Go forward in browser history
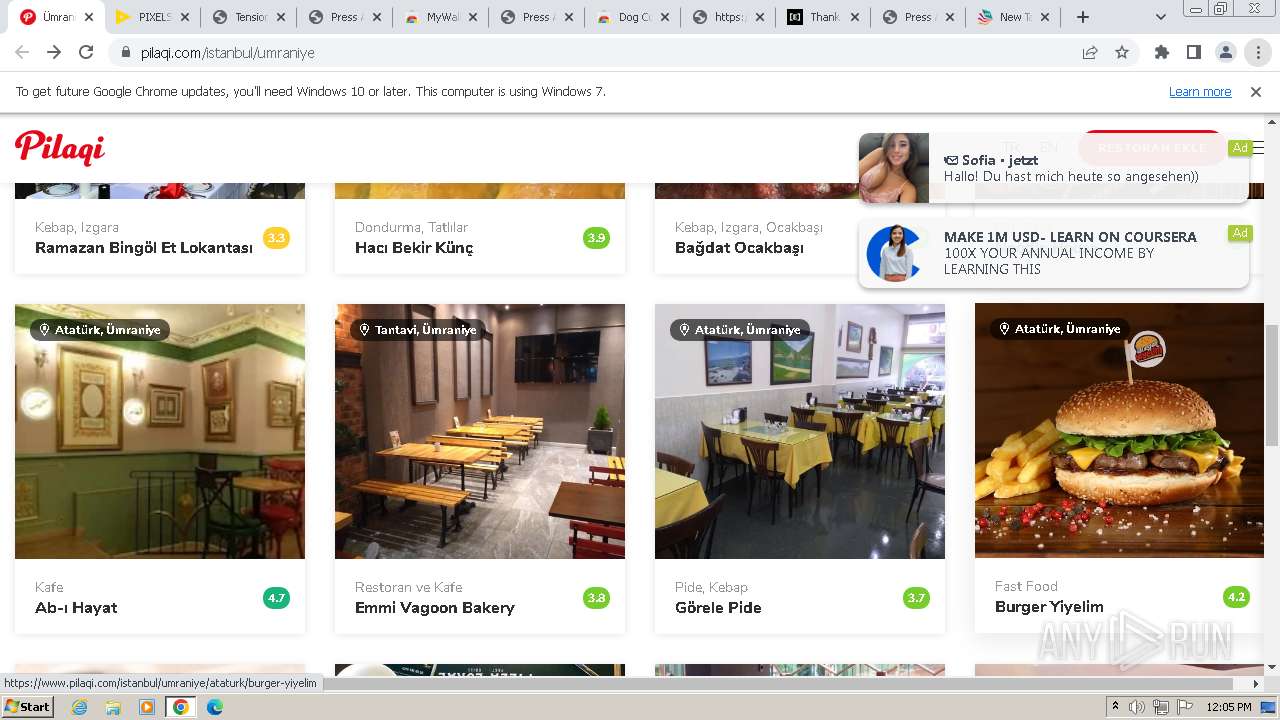The width and height of the screenshot is (1280, 720). 54,53
